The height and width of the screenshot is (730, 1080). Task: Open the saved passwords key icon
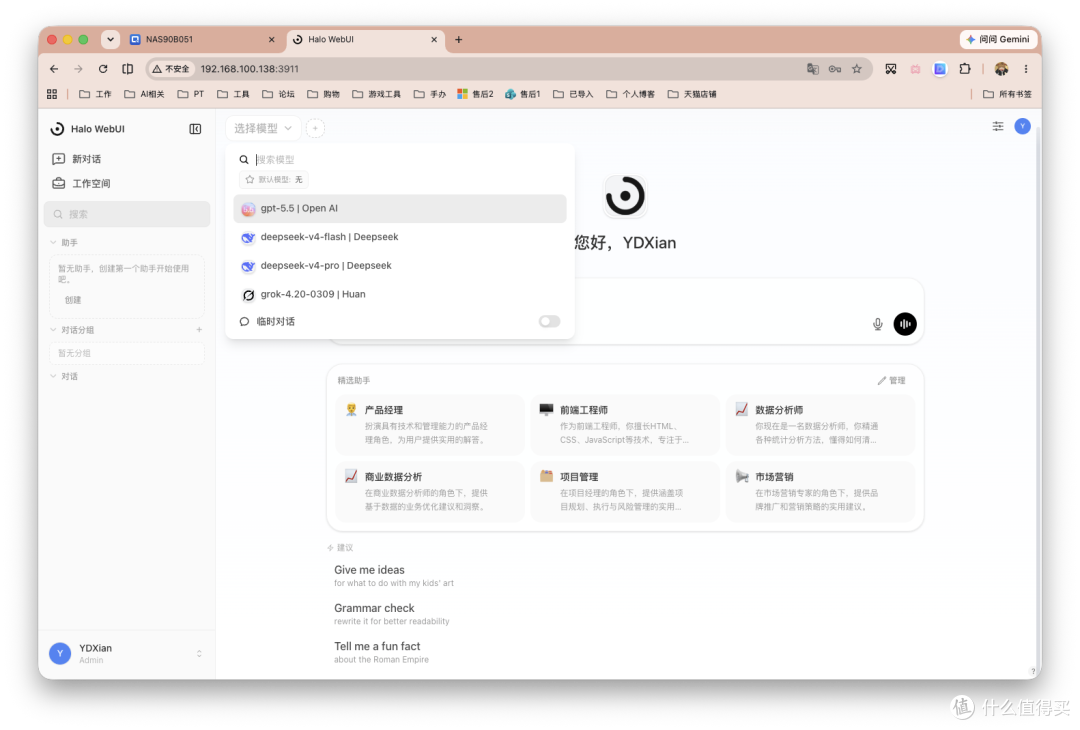click(835, 69)
